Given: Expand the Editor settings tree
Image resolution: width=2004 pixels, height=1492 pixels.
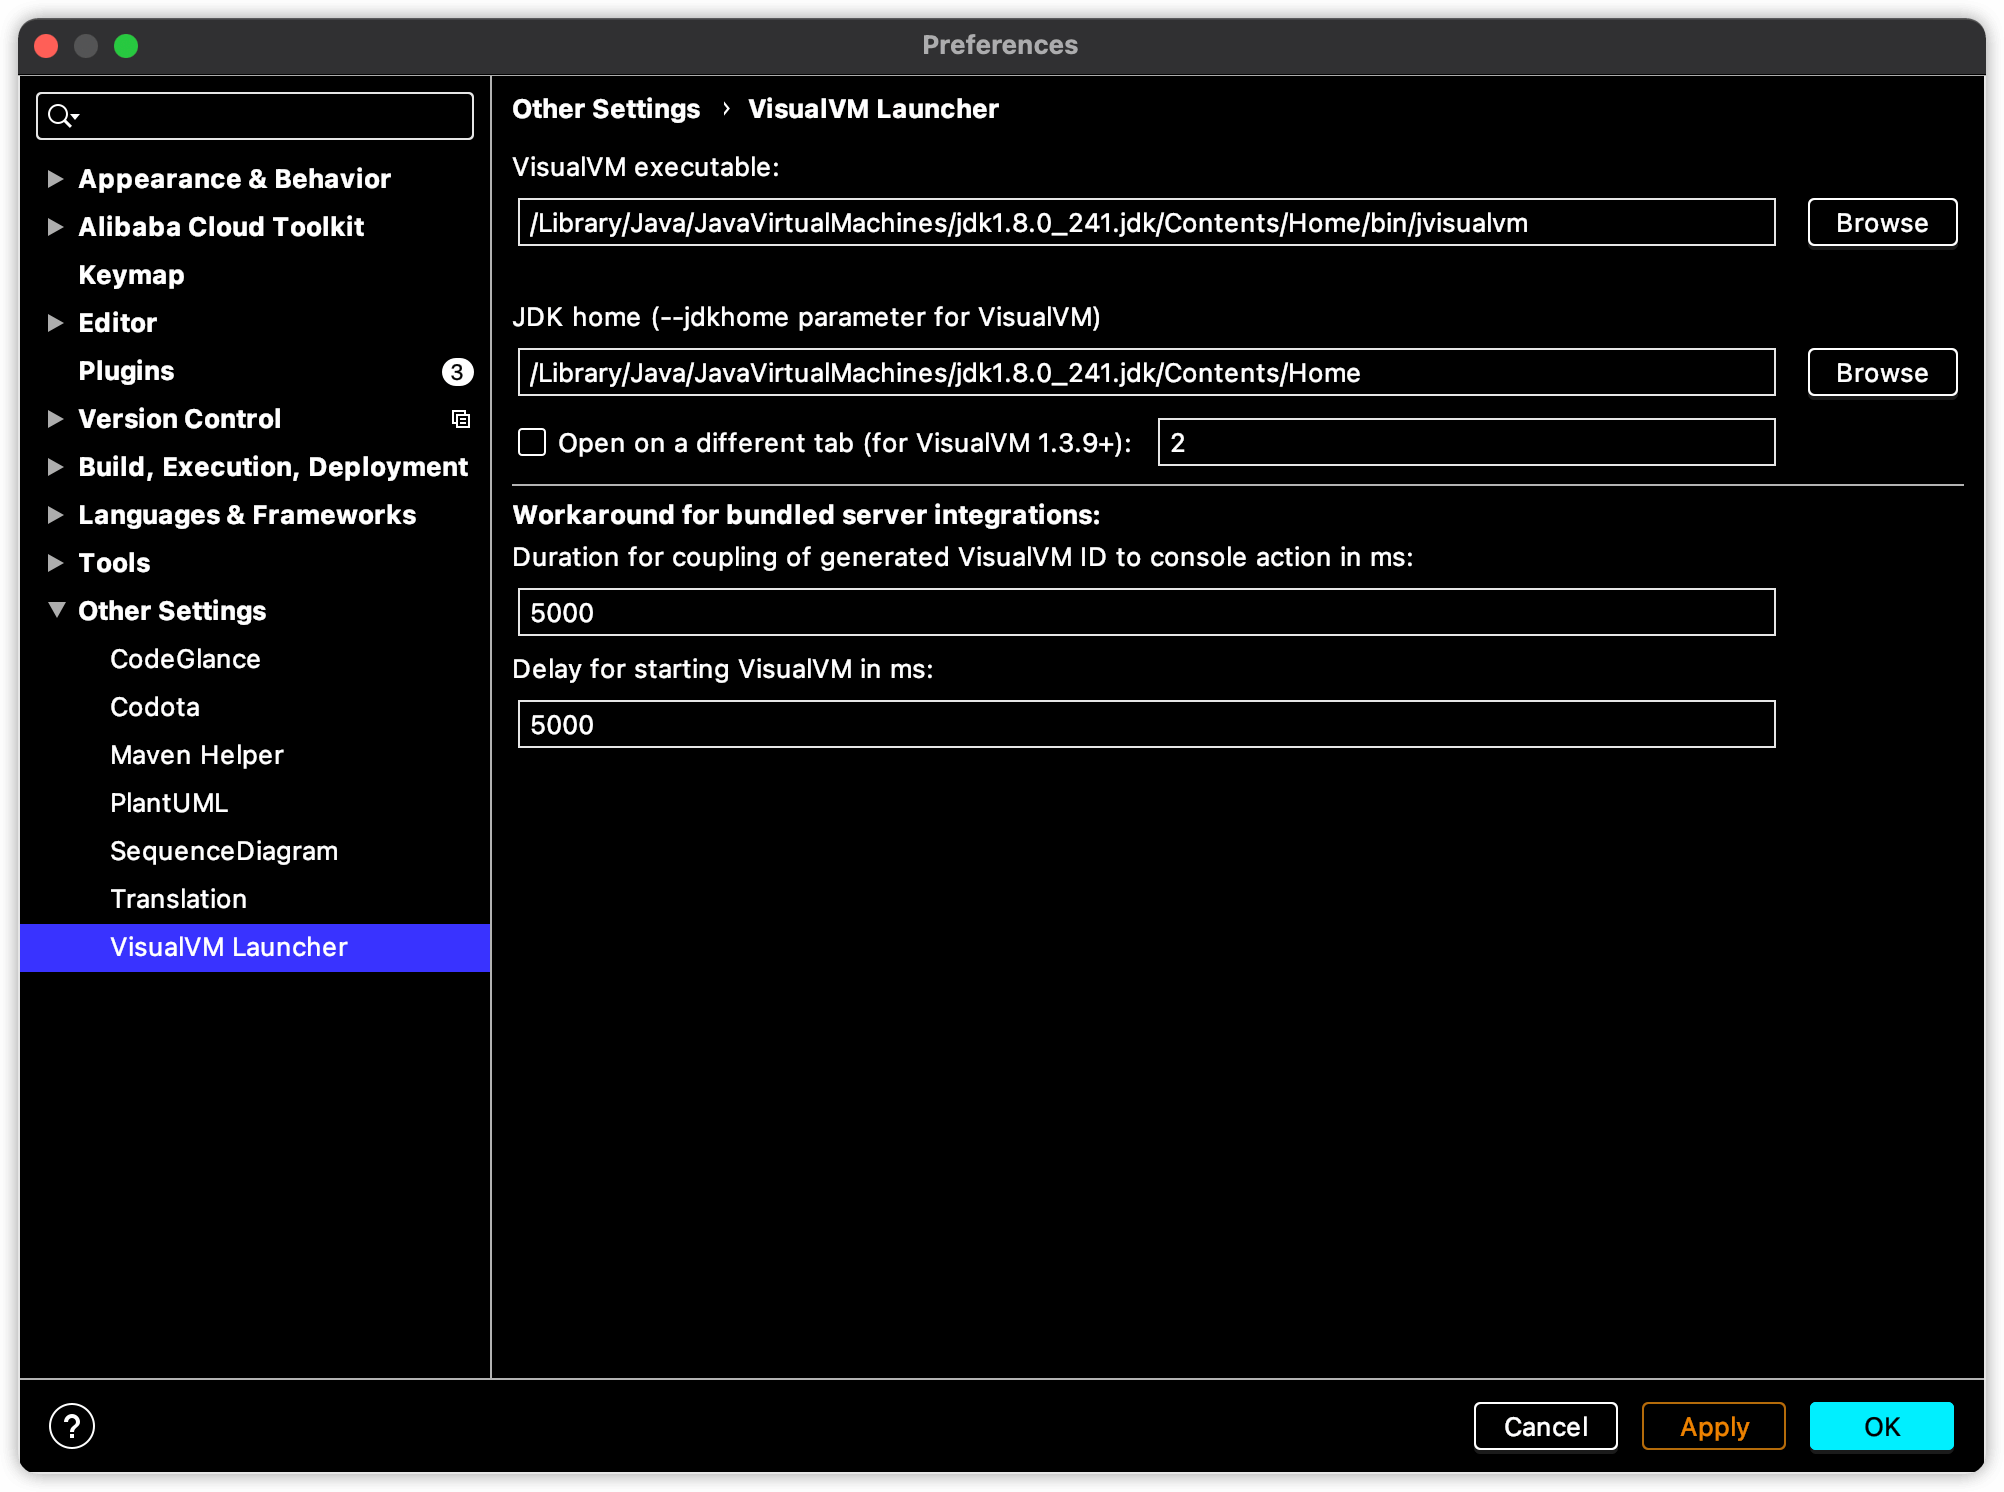Looking at the screenshot, I should pyautogui.click(x=56, y=323).
